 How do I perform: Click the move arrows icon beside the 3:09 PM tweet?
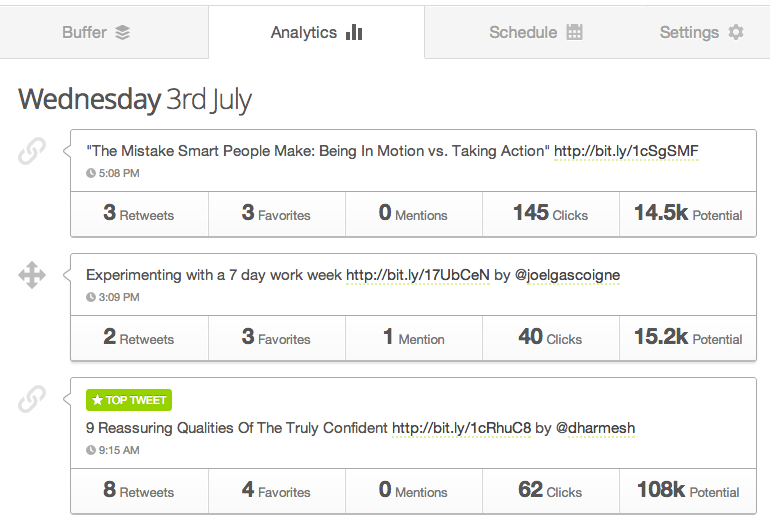pos(32,275)
